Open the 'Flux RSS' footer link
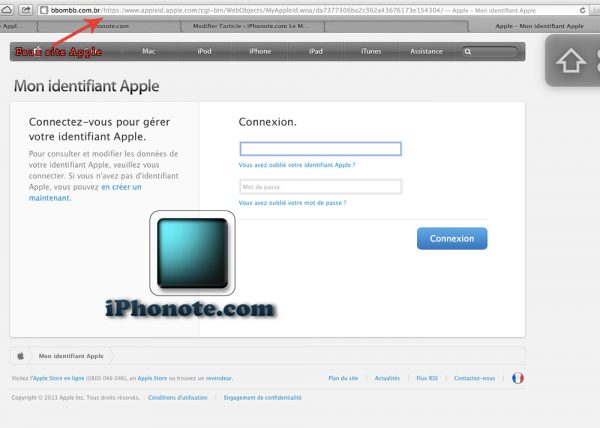600x428 pixels. point(427,378)
